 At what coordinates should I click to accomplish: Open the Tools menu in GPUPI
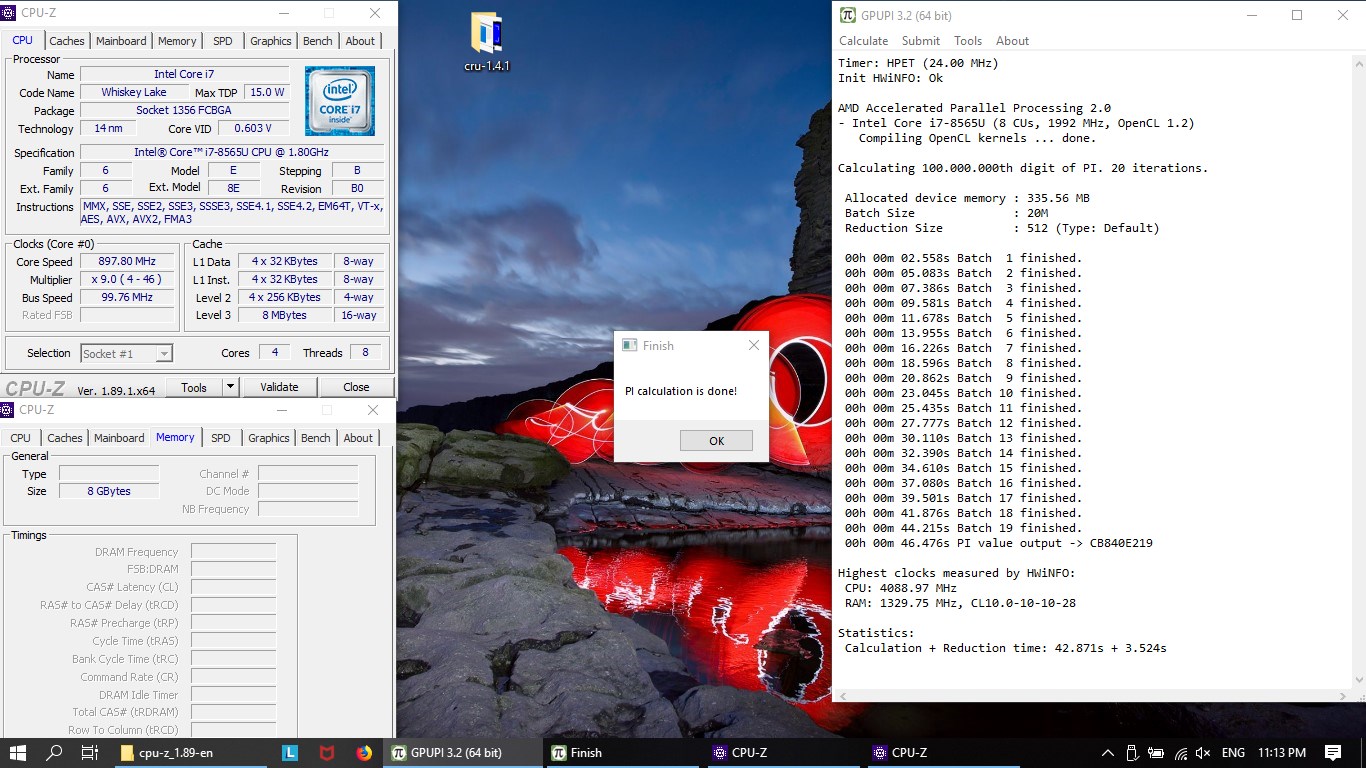968,41
